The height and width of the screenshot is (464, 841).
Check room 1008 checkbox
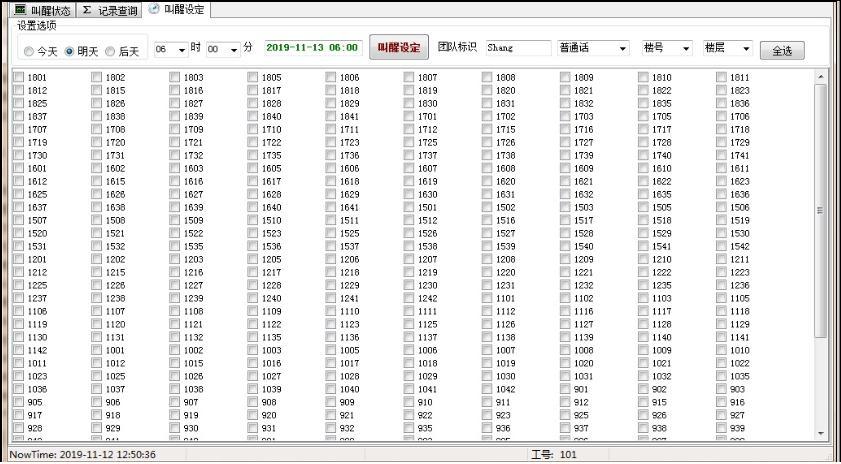click(x=565, y=350)
